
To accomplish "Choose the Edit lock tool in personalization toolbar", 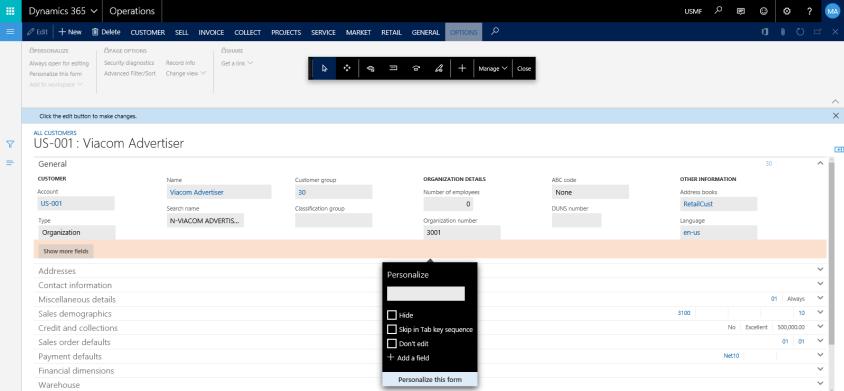I will tap(439, 68).
